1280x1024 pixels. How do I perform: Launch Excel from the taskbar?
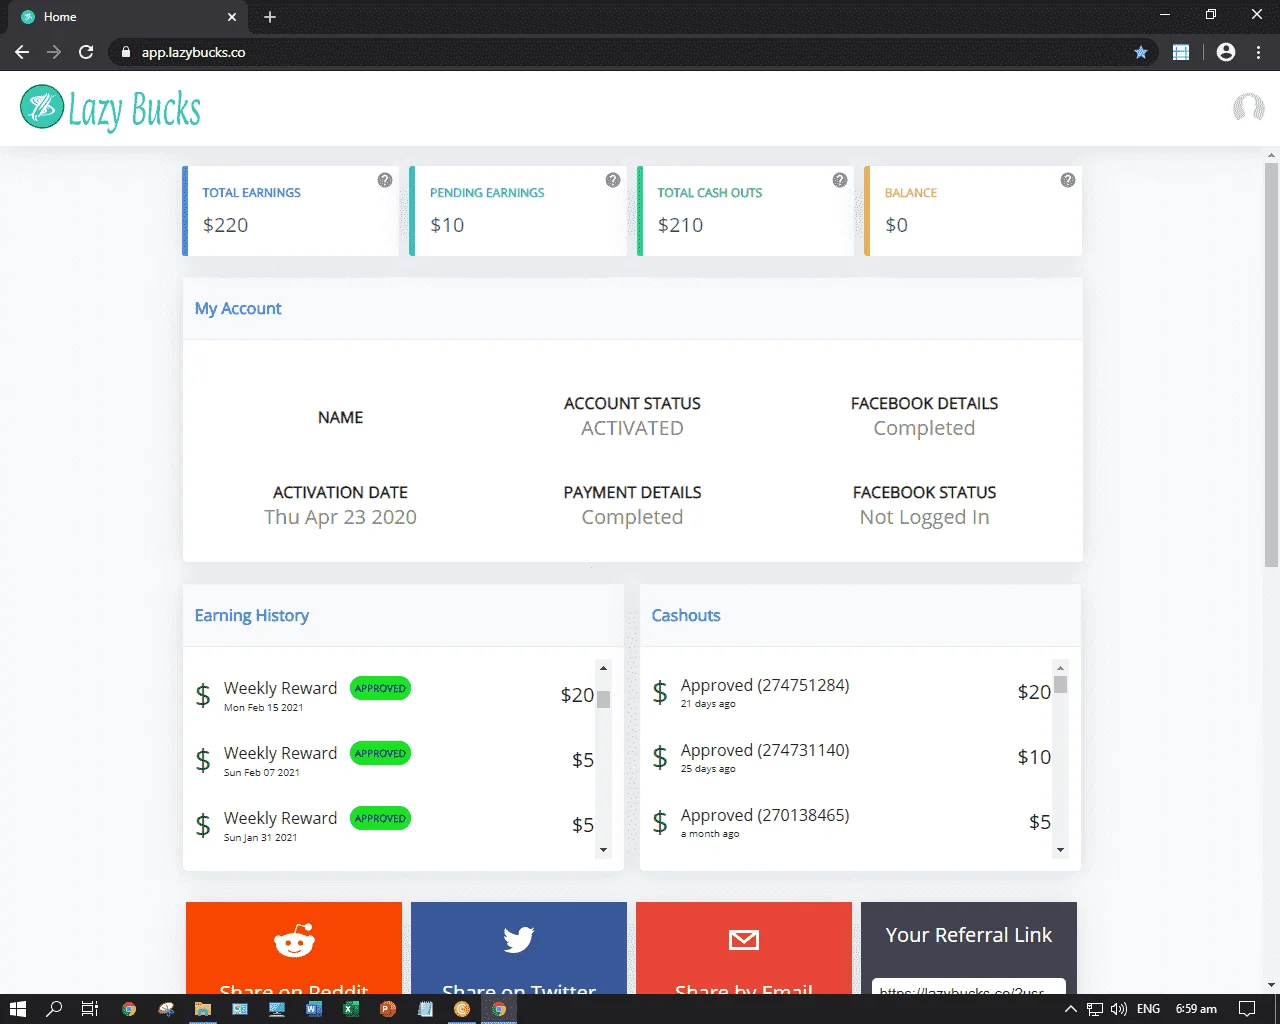(x=351, y=1009)
